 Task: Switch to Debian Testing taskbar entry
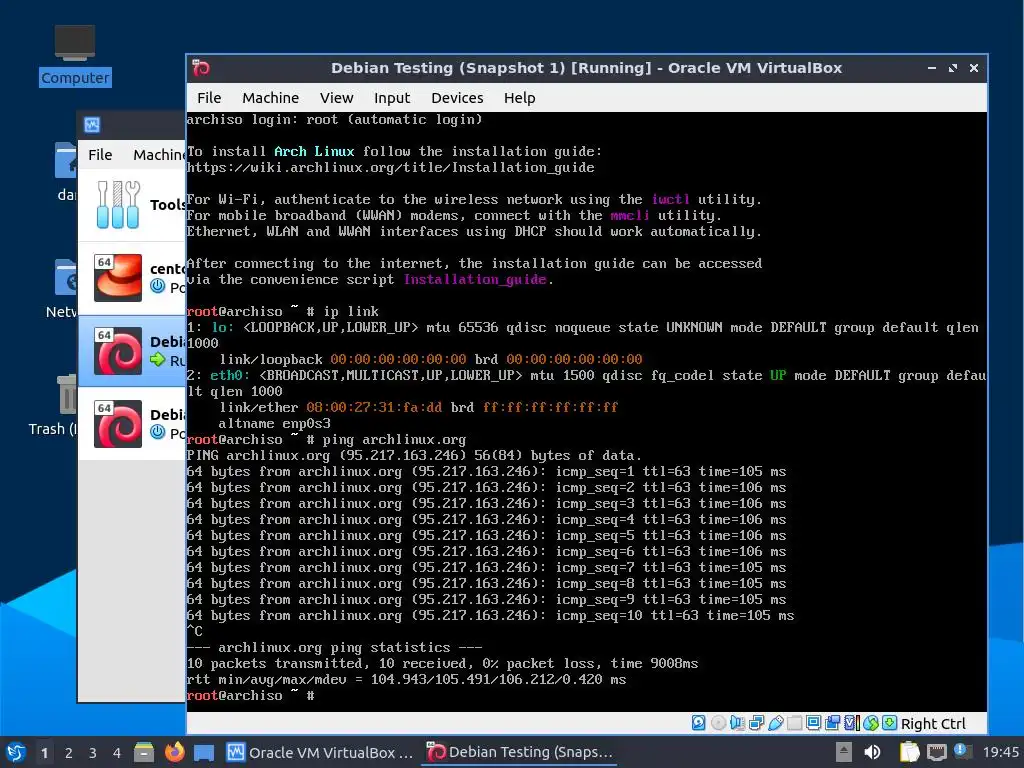(x=520, y=752)
